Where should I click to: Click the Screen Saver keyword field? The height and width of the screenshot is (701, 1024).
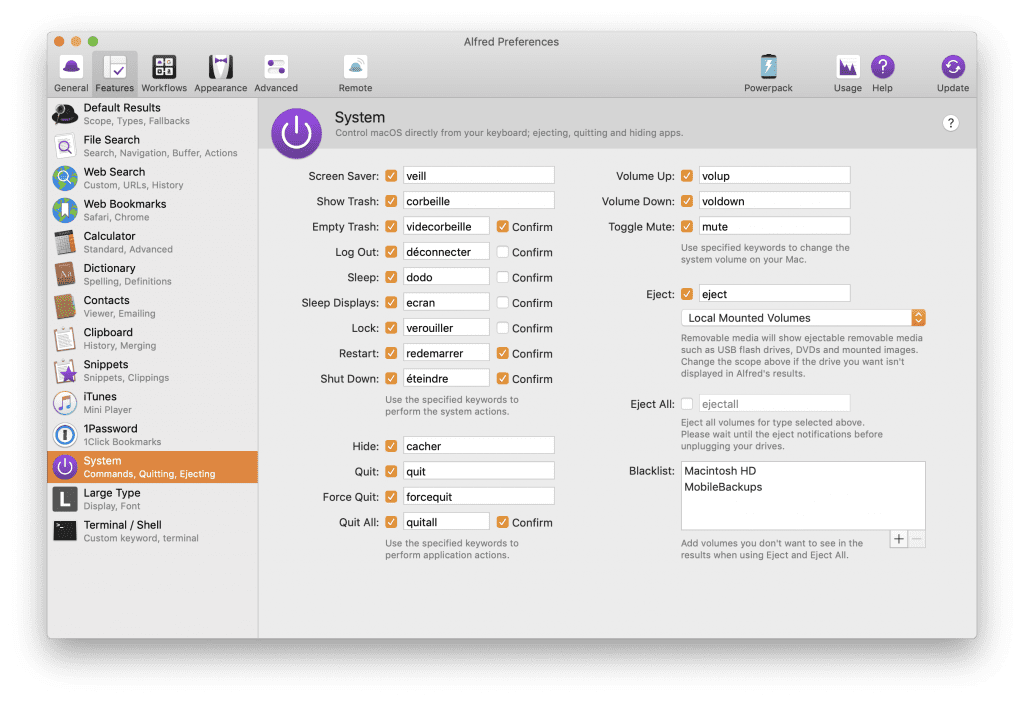click(479, 176)
